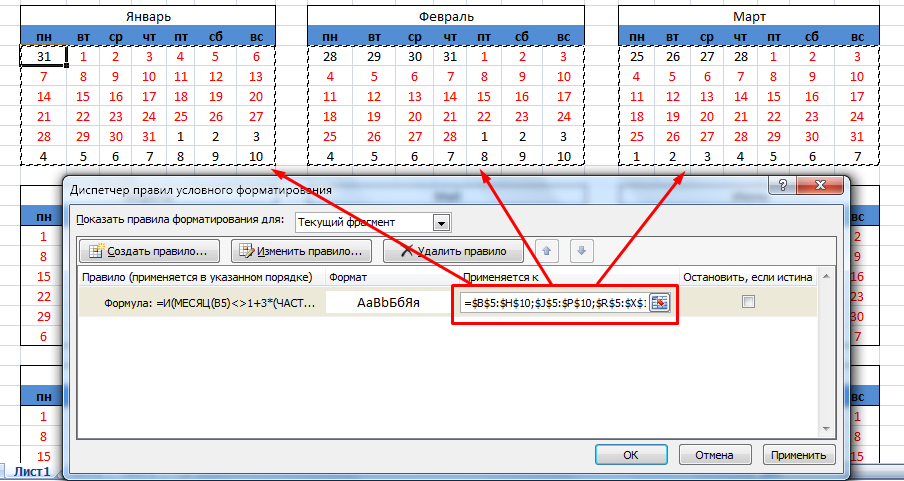Toggle 'Остановить, если истина' checkbox
The width and height of the screenshot is (904, 481).
tap(748, 302)
